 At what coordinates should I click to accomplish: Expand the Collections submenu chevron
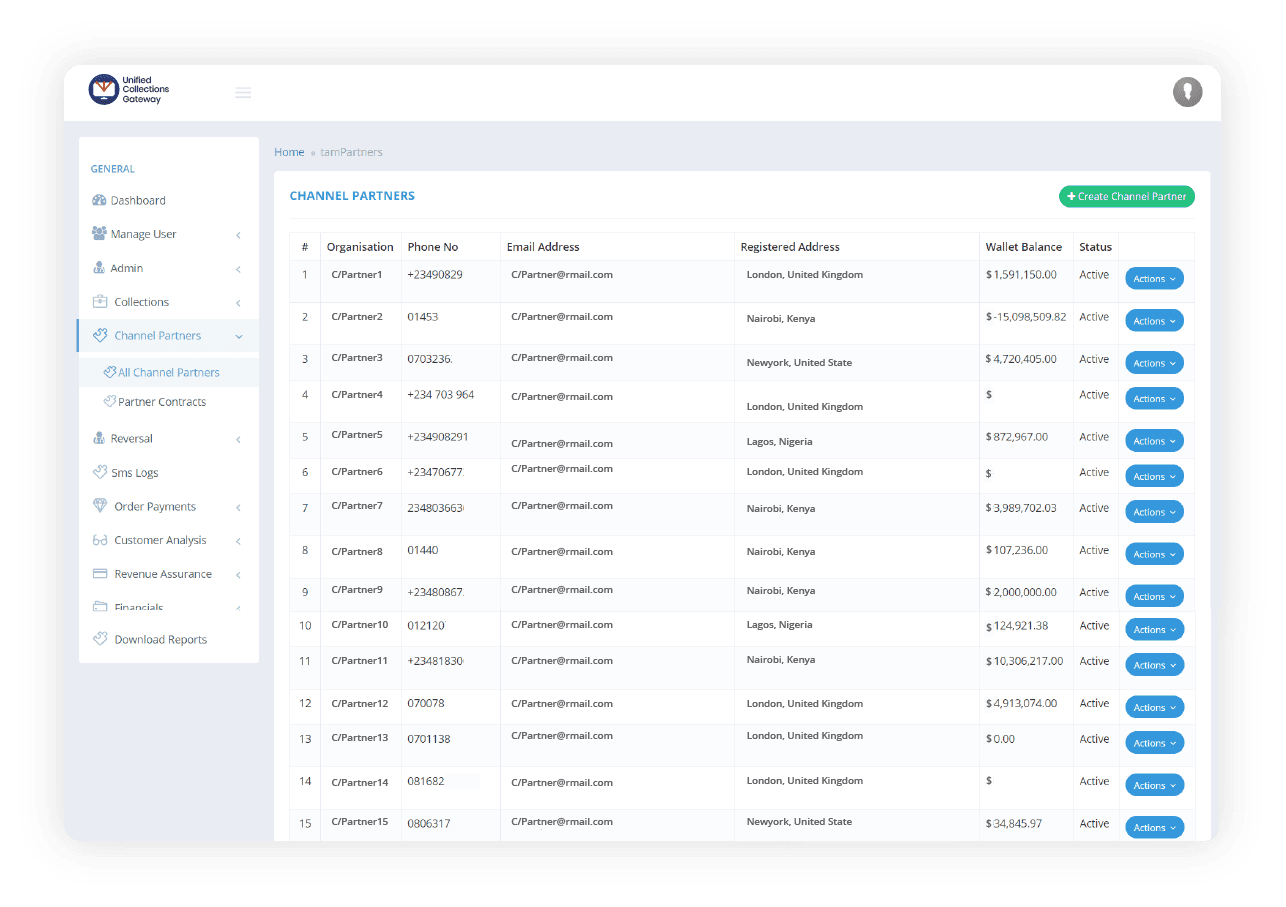[x=238, y=303]
